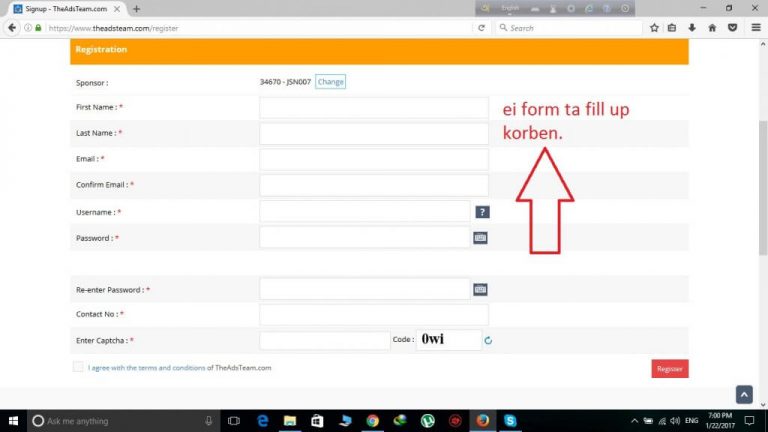Show hidden system tray icons
The height and width of the screenshot is (432, 768).
634,421
